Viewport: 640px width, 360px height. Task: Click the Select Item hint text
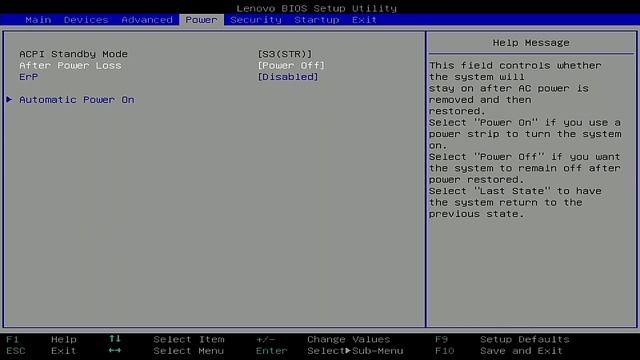pyautogui.click(x=189, y=339)
